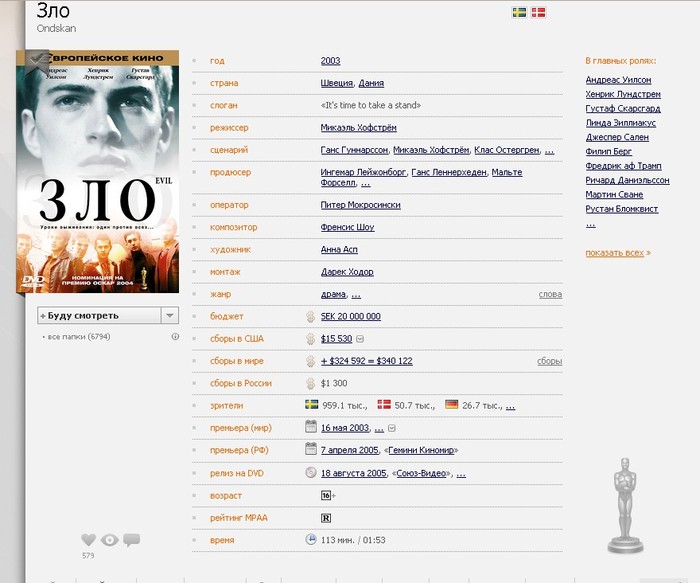Screen dimensions: 700x583
Task: Open the 7 апреля 2005 date link
Action: pyautogui.click(x=350, y=450)
